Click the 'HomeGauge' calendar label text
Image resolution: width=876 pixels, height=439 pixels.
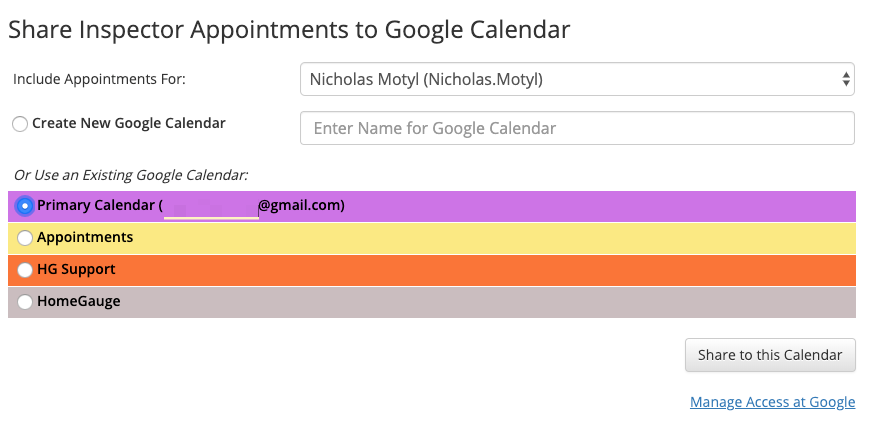[x=79, y=301]
